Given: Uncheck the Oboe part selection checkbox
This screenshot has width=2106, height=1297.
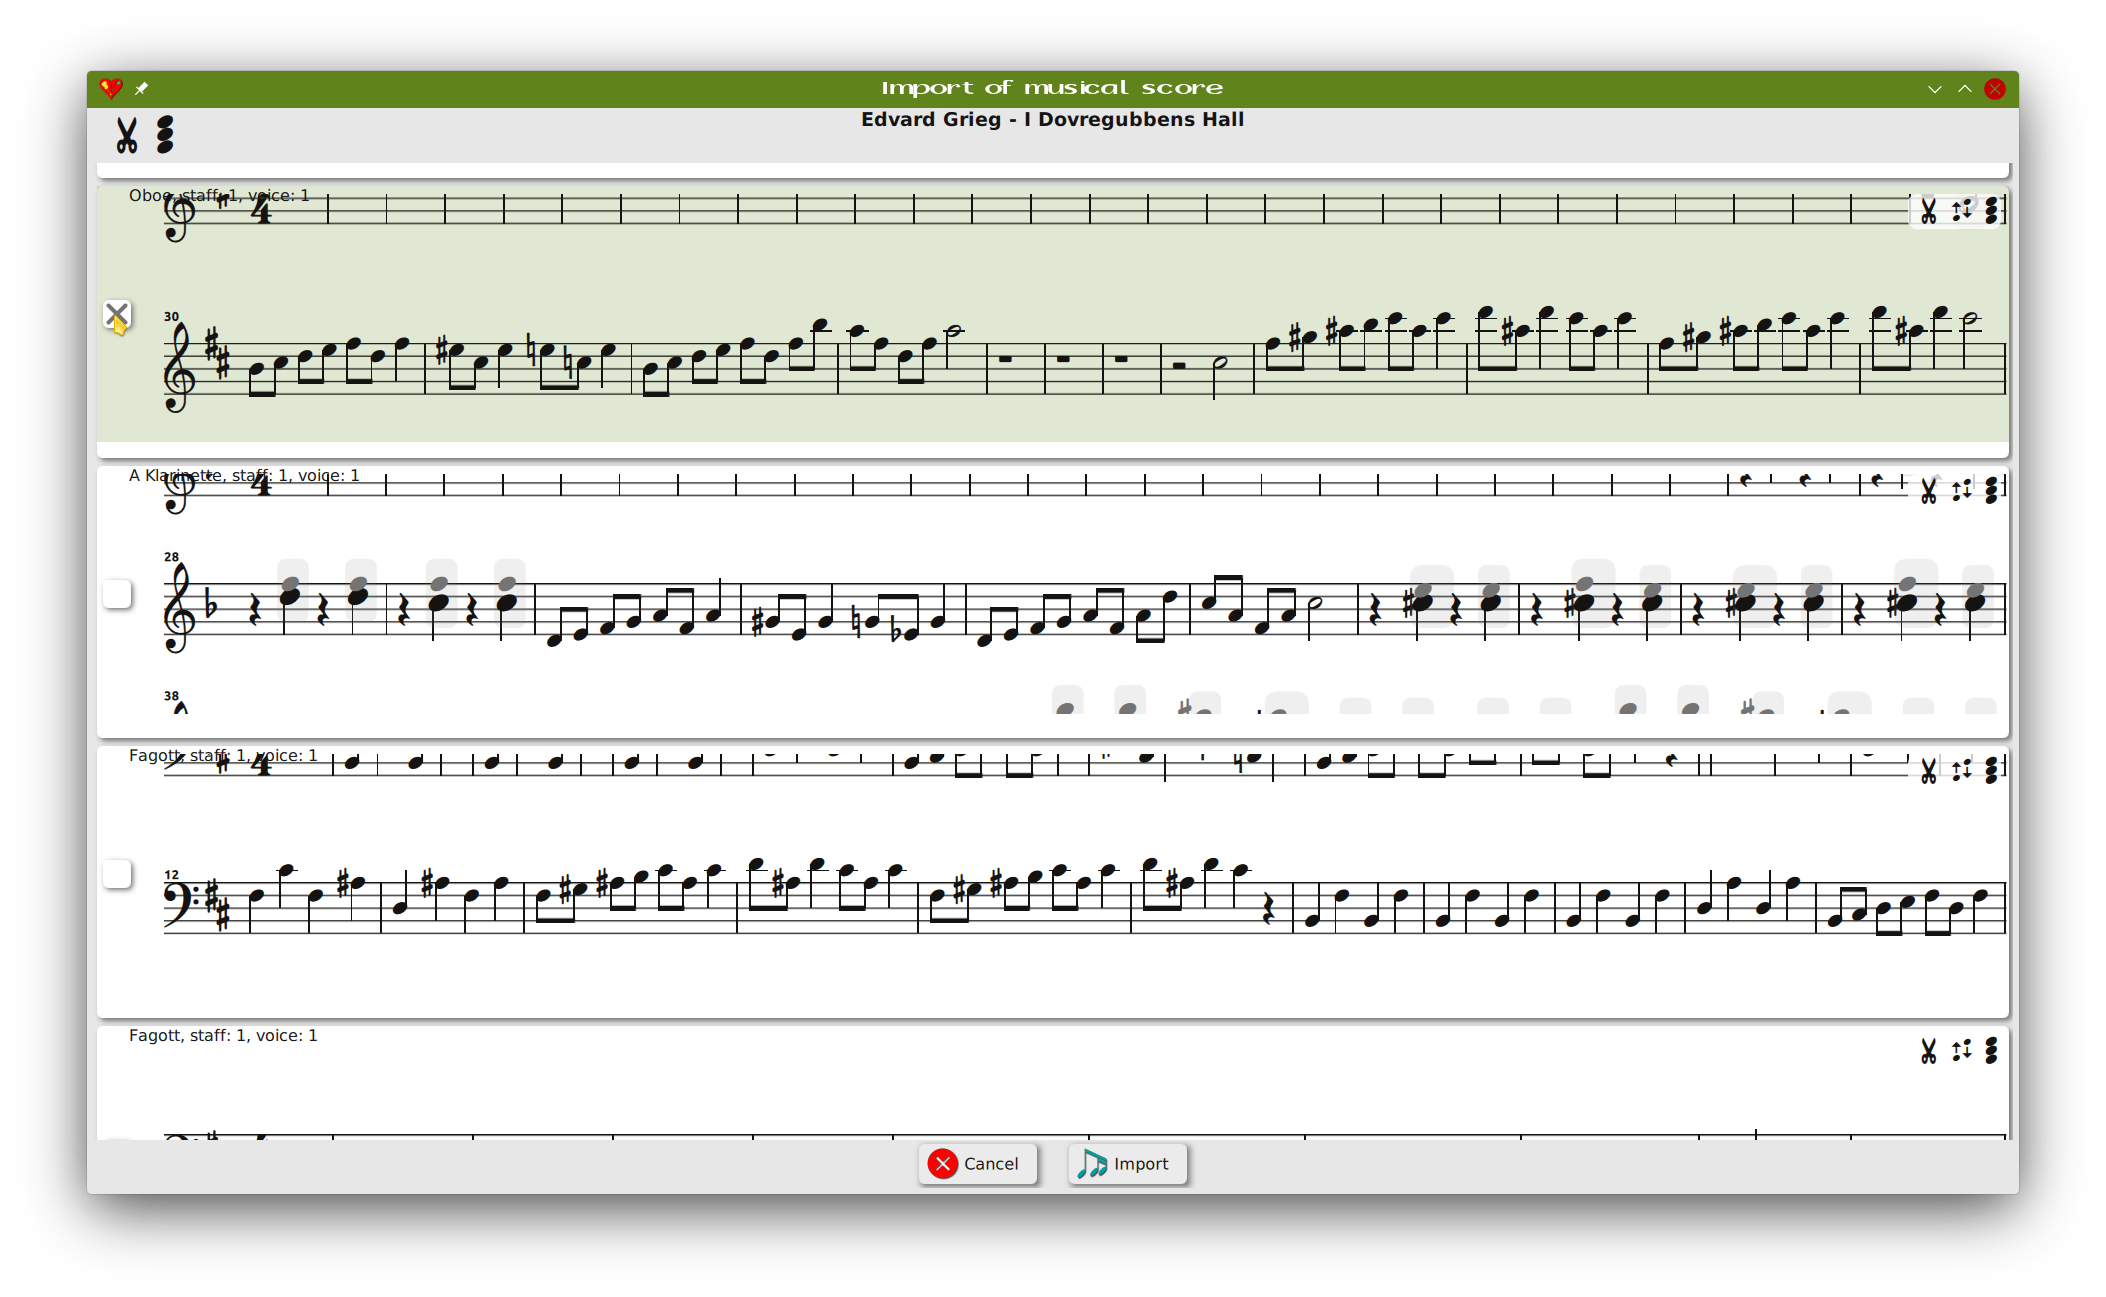Looking at the screenshot, I should tap(117, 315).
